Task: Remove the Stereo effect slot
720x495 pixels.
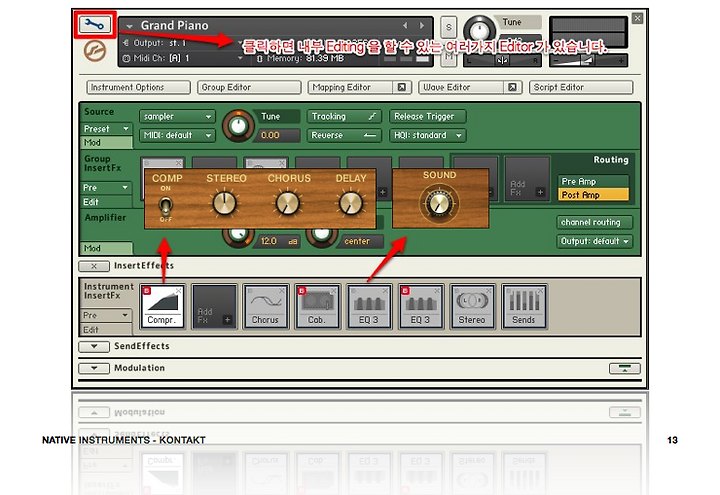Action: 489,291
